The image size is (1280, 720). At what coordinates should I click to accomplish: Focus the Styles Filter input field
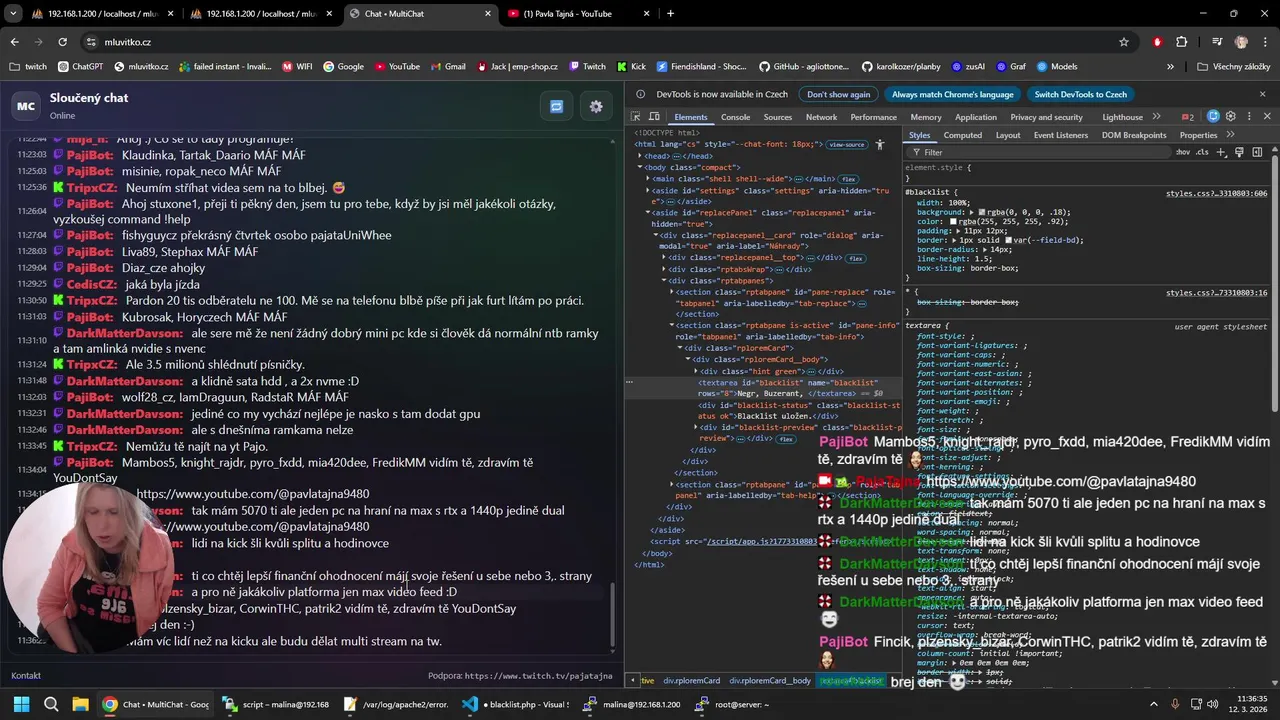[1040, 152]
